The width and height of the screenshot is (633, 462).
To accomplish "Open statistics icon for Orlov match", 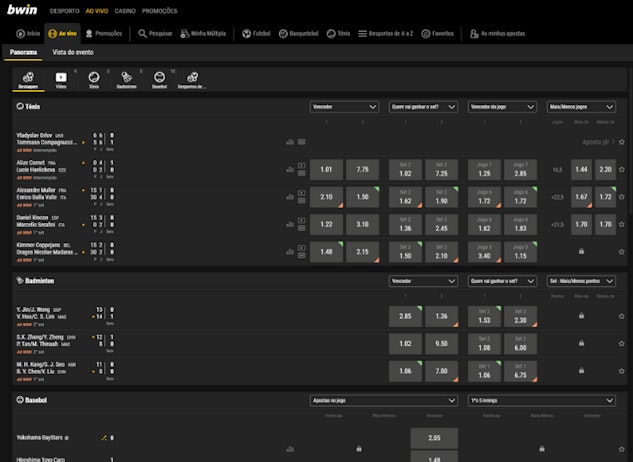I will 290,142.
